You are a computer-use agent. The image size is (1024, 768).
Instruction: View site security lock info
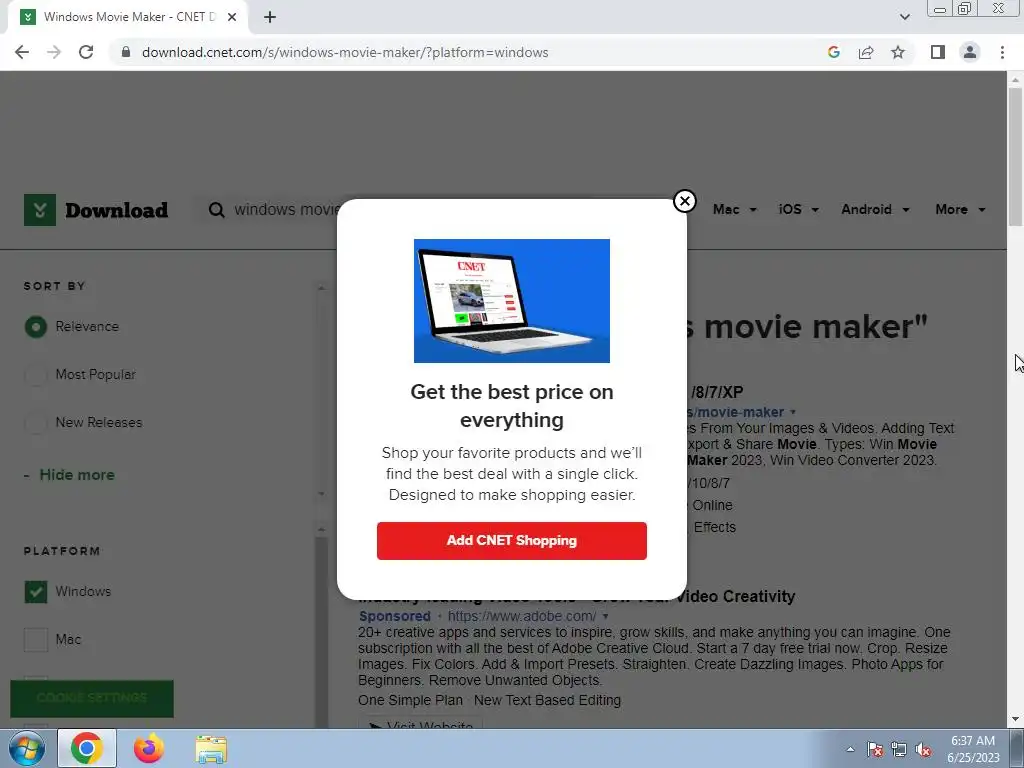pyautogui.click(x=126, y=52)
